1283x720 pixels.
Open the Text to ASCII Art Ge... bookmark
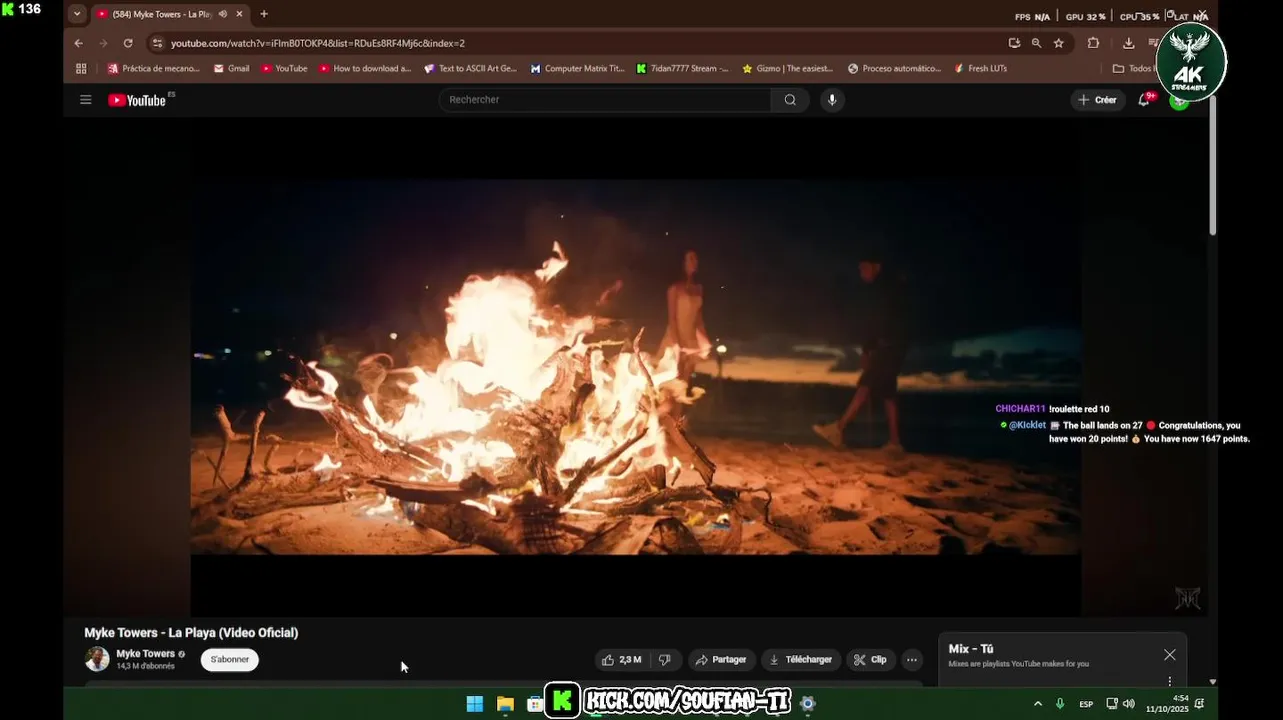point(470,69)
